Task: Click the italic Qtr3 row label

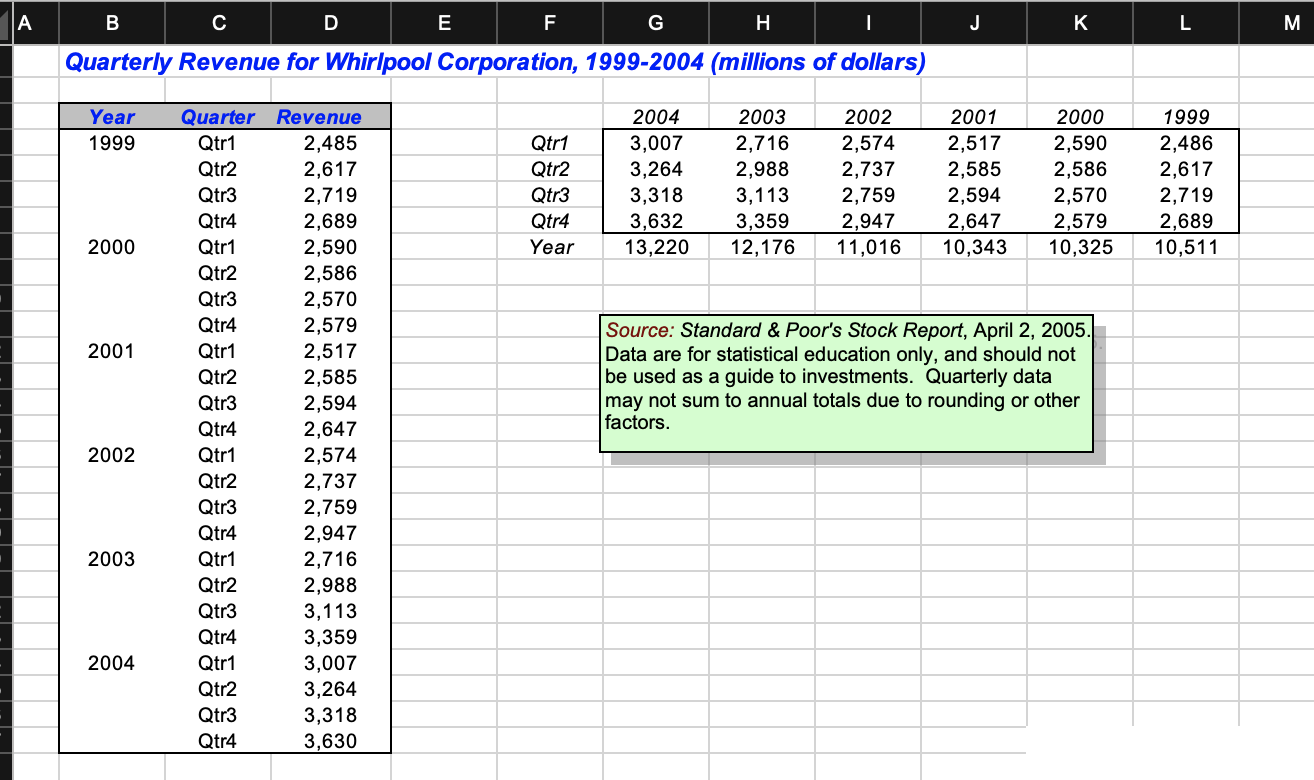Action: [x=551, y=195]
